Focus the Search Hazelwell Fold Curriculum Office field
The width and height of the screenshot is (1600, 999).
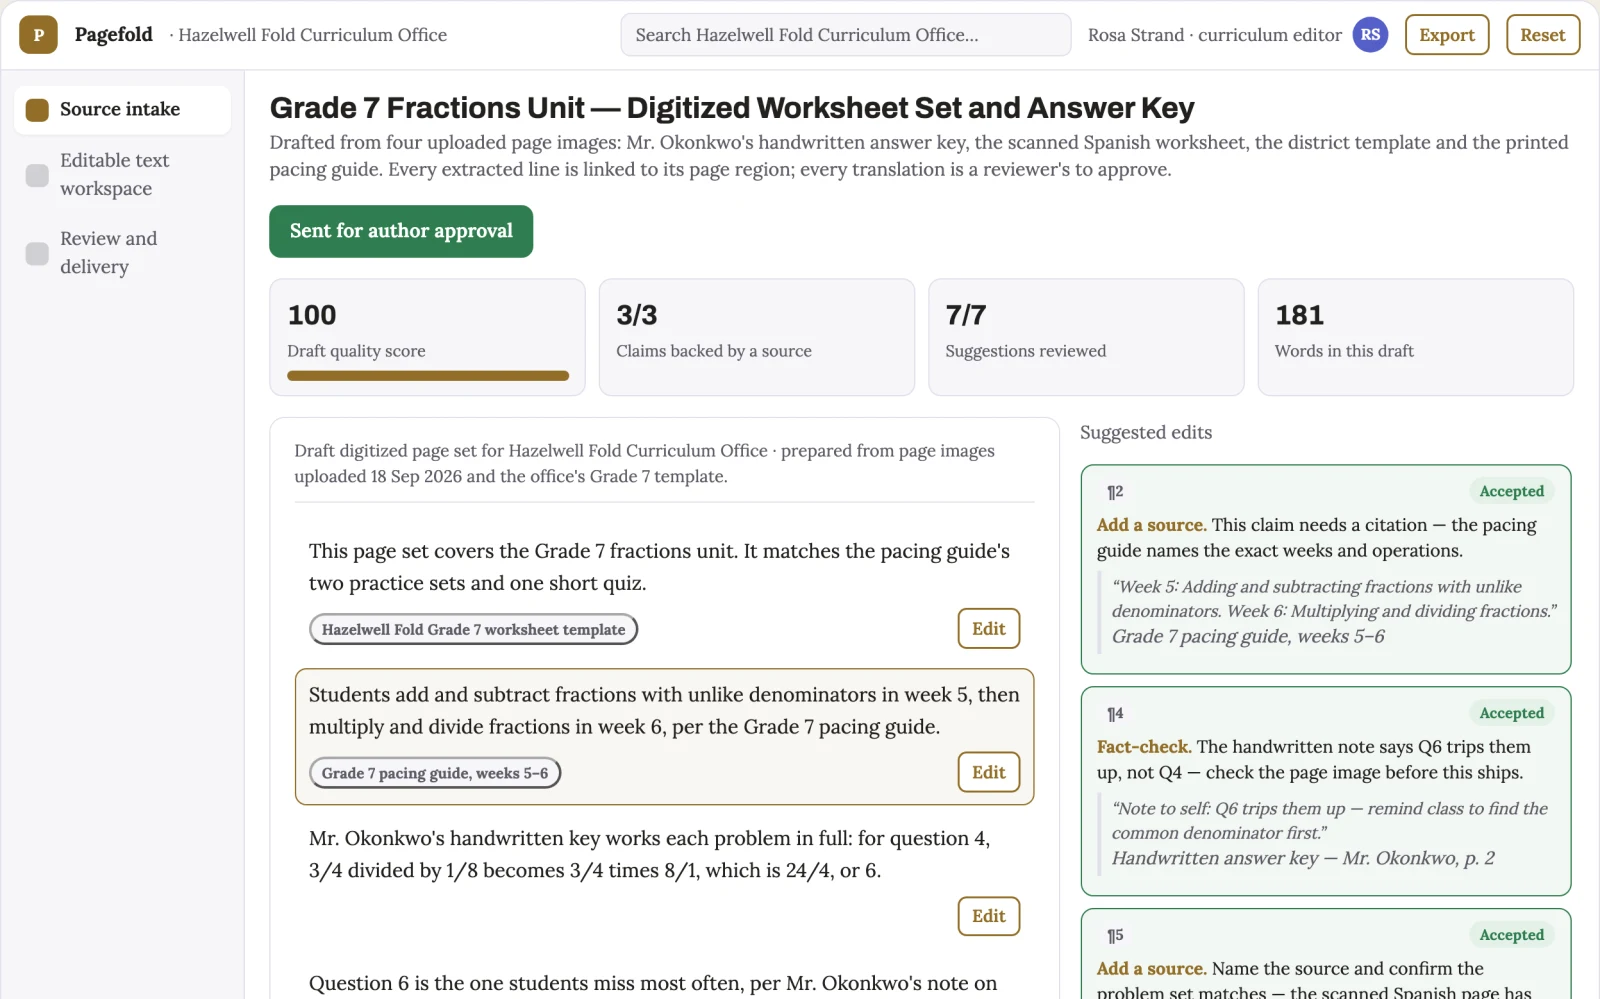pos(846,35)
